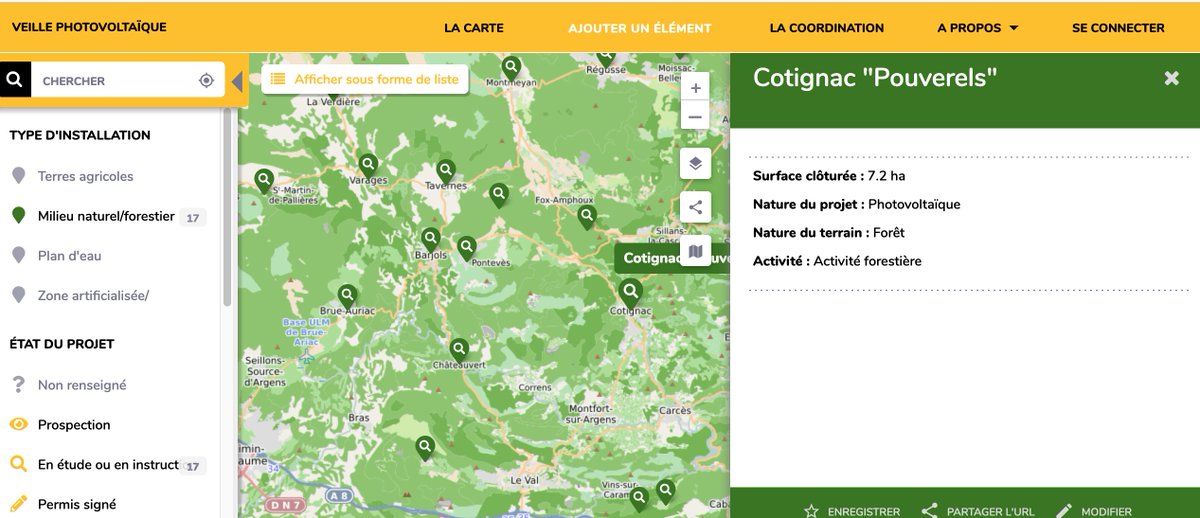
Task: Click the Chercher search input field
Action: point(112,80)
